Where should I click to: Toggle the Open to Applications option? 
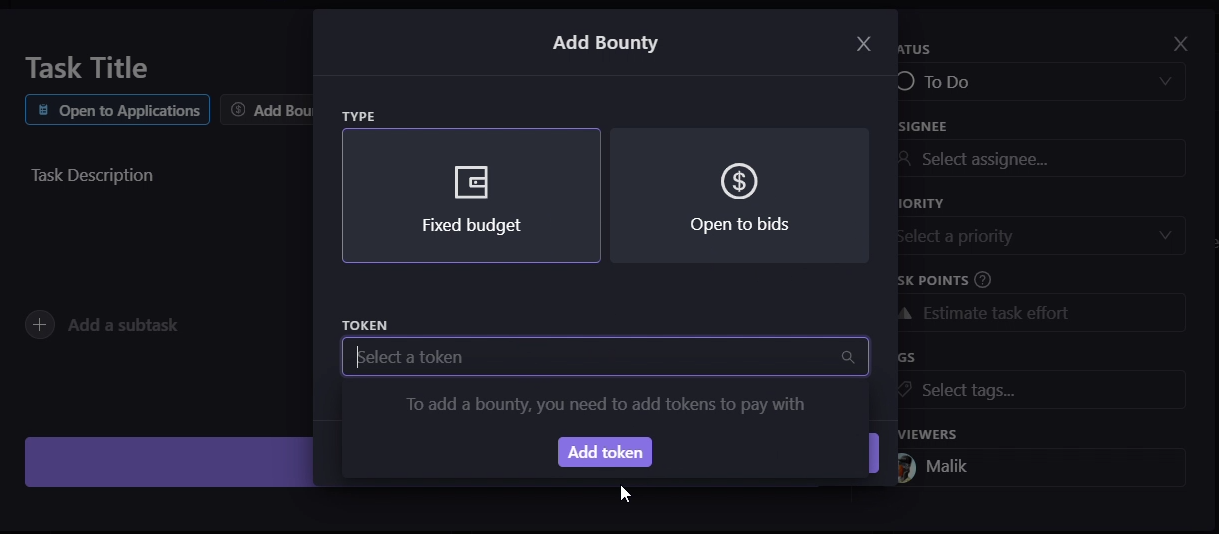point(117,110)
